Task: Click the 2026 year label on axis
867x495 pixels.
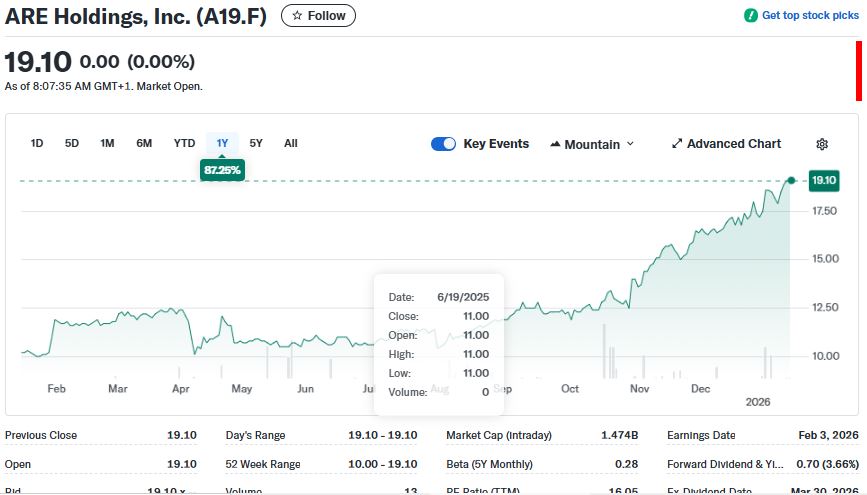Action: coord(758,402)
